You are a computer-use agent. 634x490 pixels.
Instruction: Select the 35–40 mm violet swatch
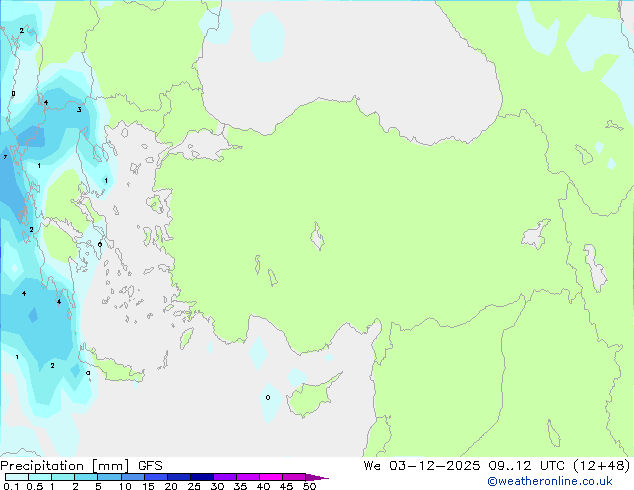[247, 477]
